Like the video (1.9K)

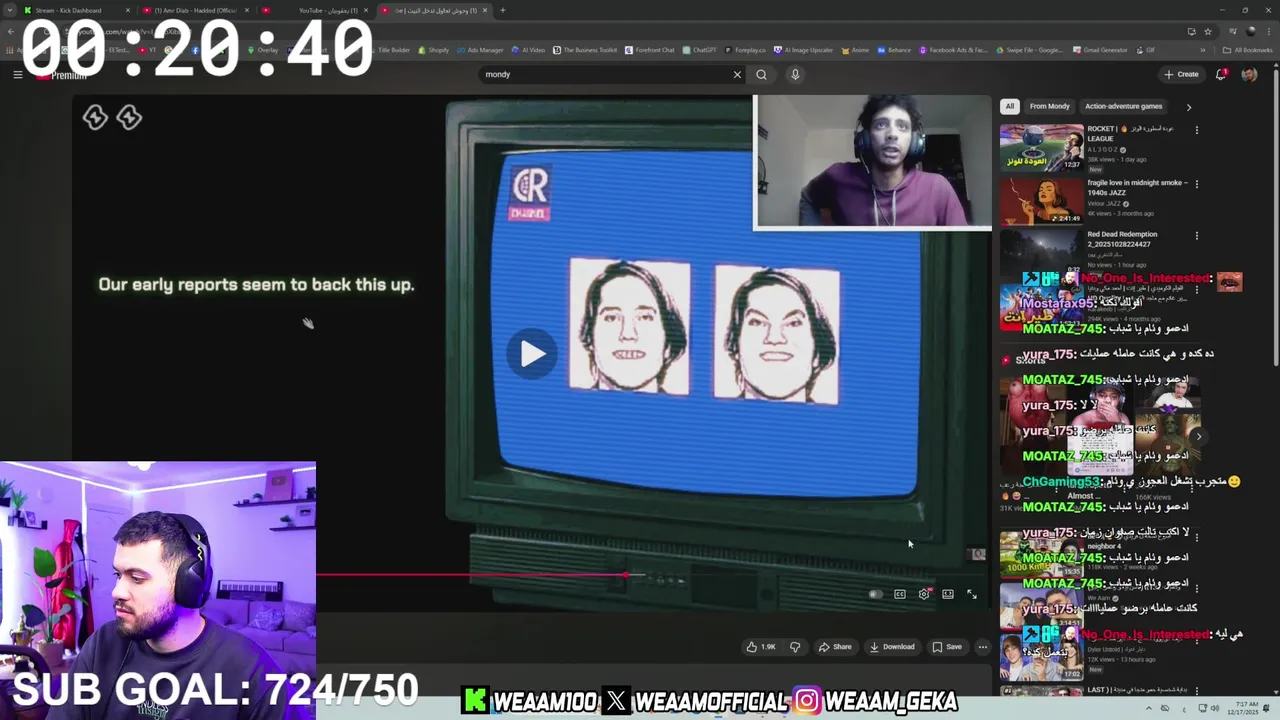pyautogui.click(x=761, y=647)
